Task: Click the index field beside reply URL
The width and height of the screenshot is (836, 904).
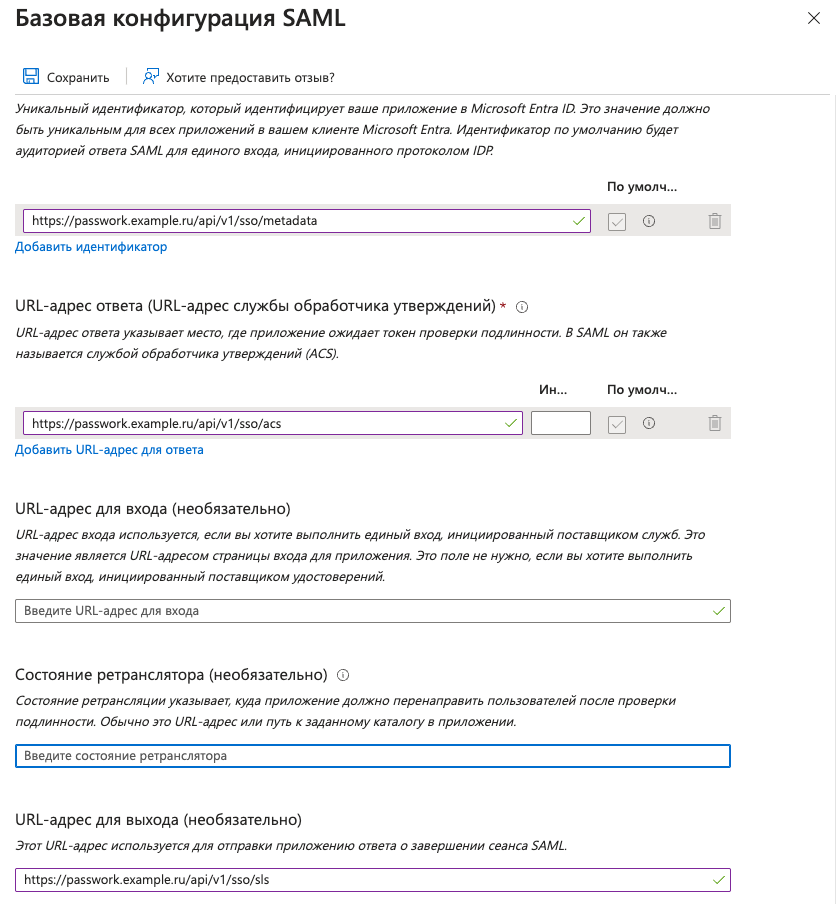Action: point(560,423)
